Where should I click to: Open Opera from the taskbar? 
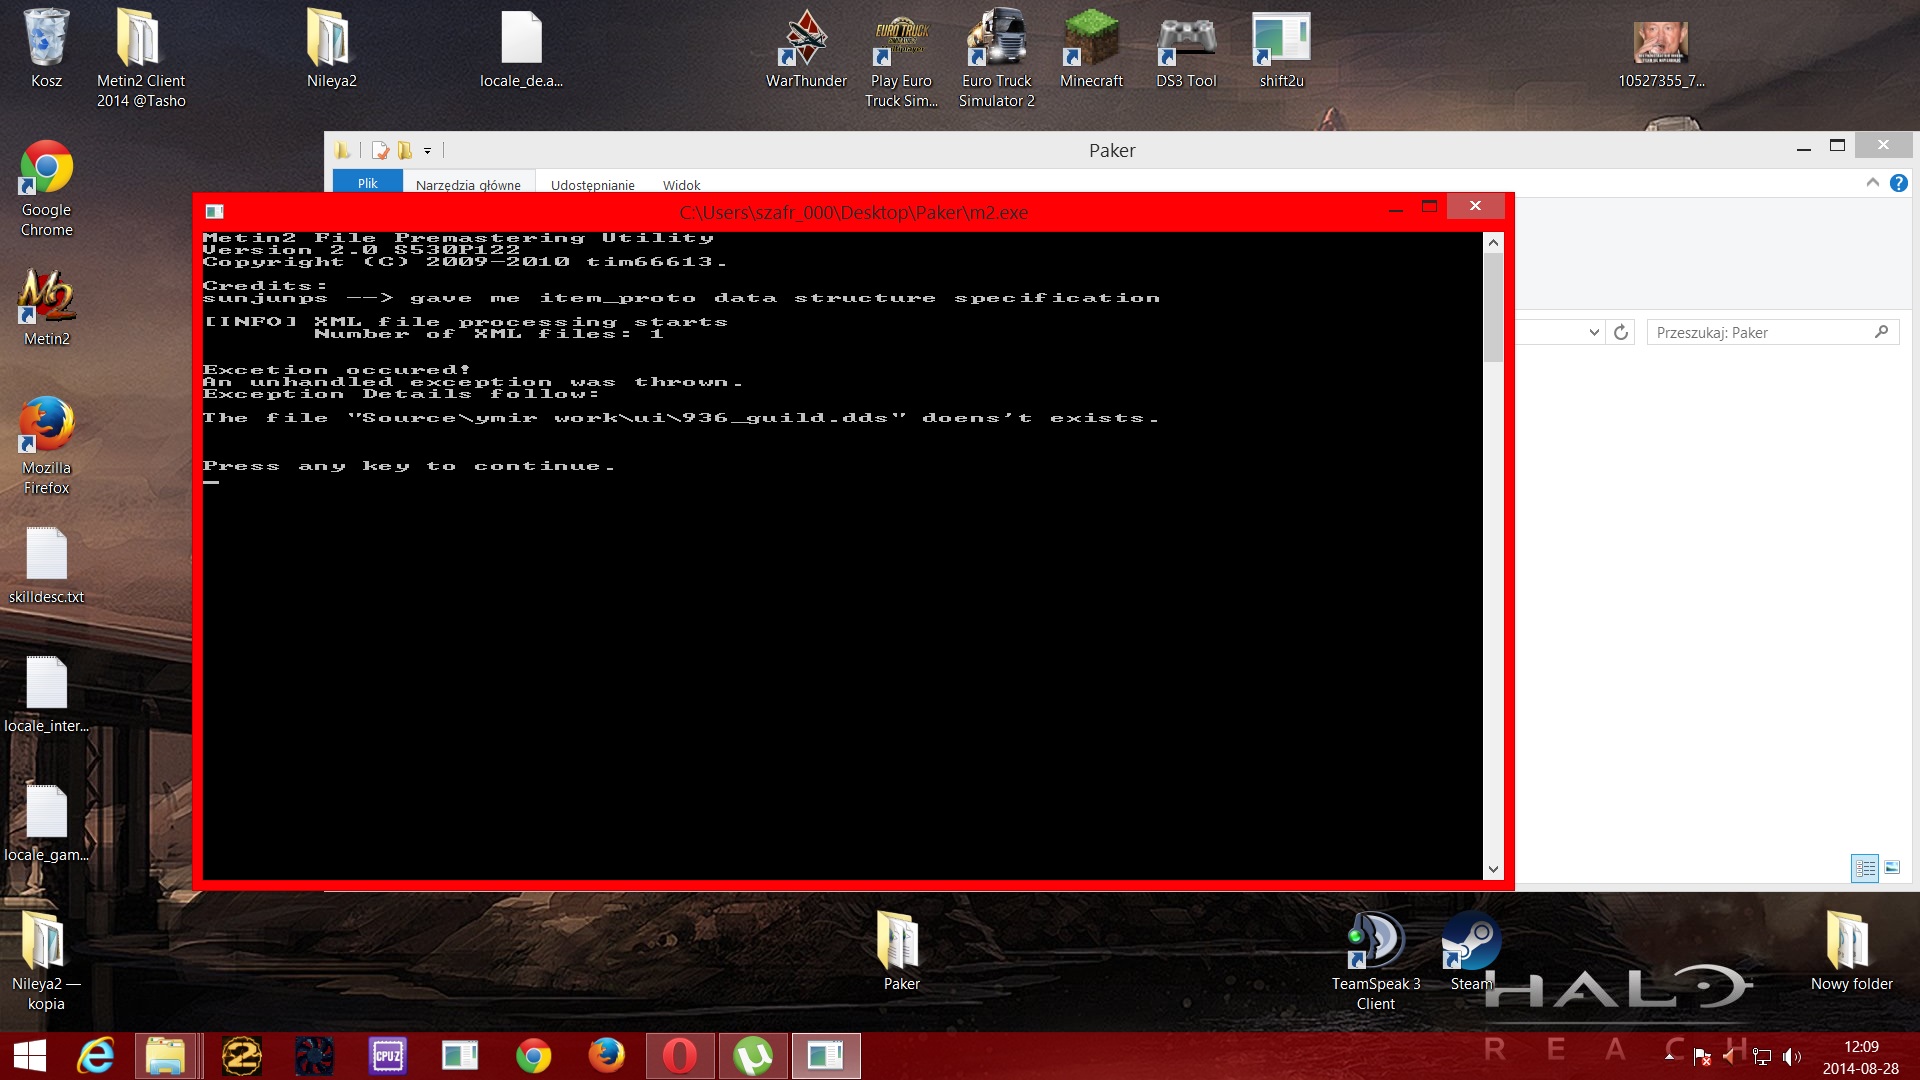tap(679, 1056)
